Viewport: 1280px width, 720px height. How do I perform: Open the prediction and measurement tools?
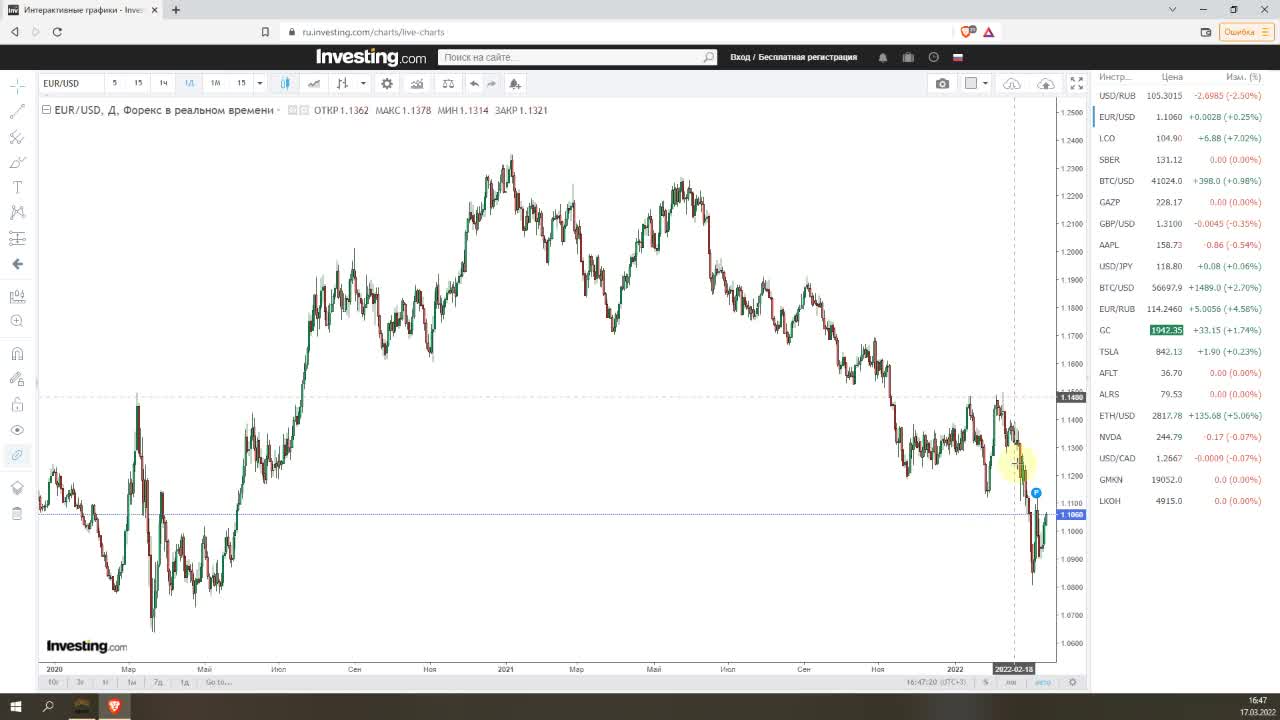click(17, 238)
